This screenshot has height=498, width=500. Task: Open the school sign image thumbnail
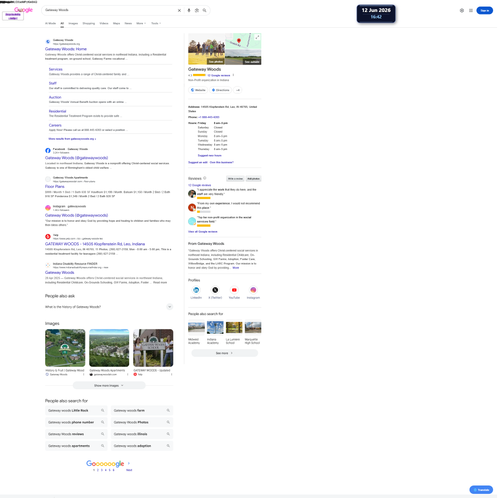click(x=153, y=348)
